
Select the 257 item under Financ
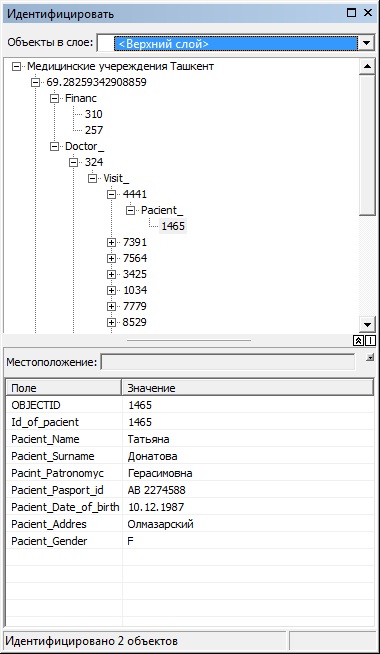93,130
